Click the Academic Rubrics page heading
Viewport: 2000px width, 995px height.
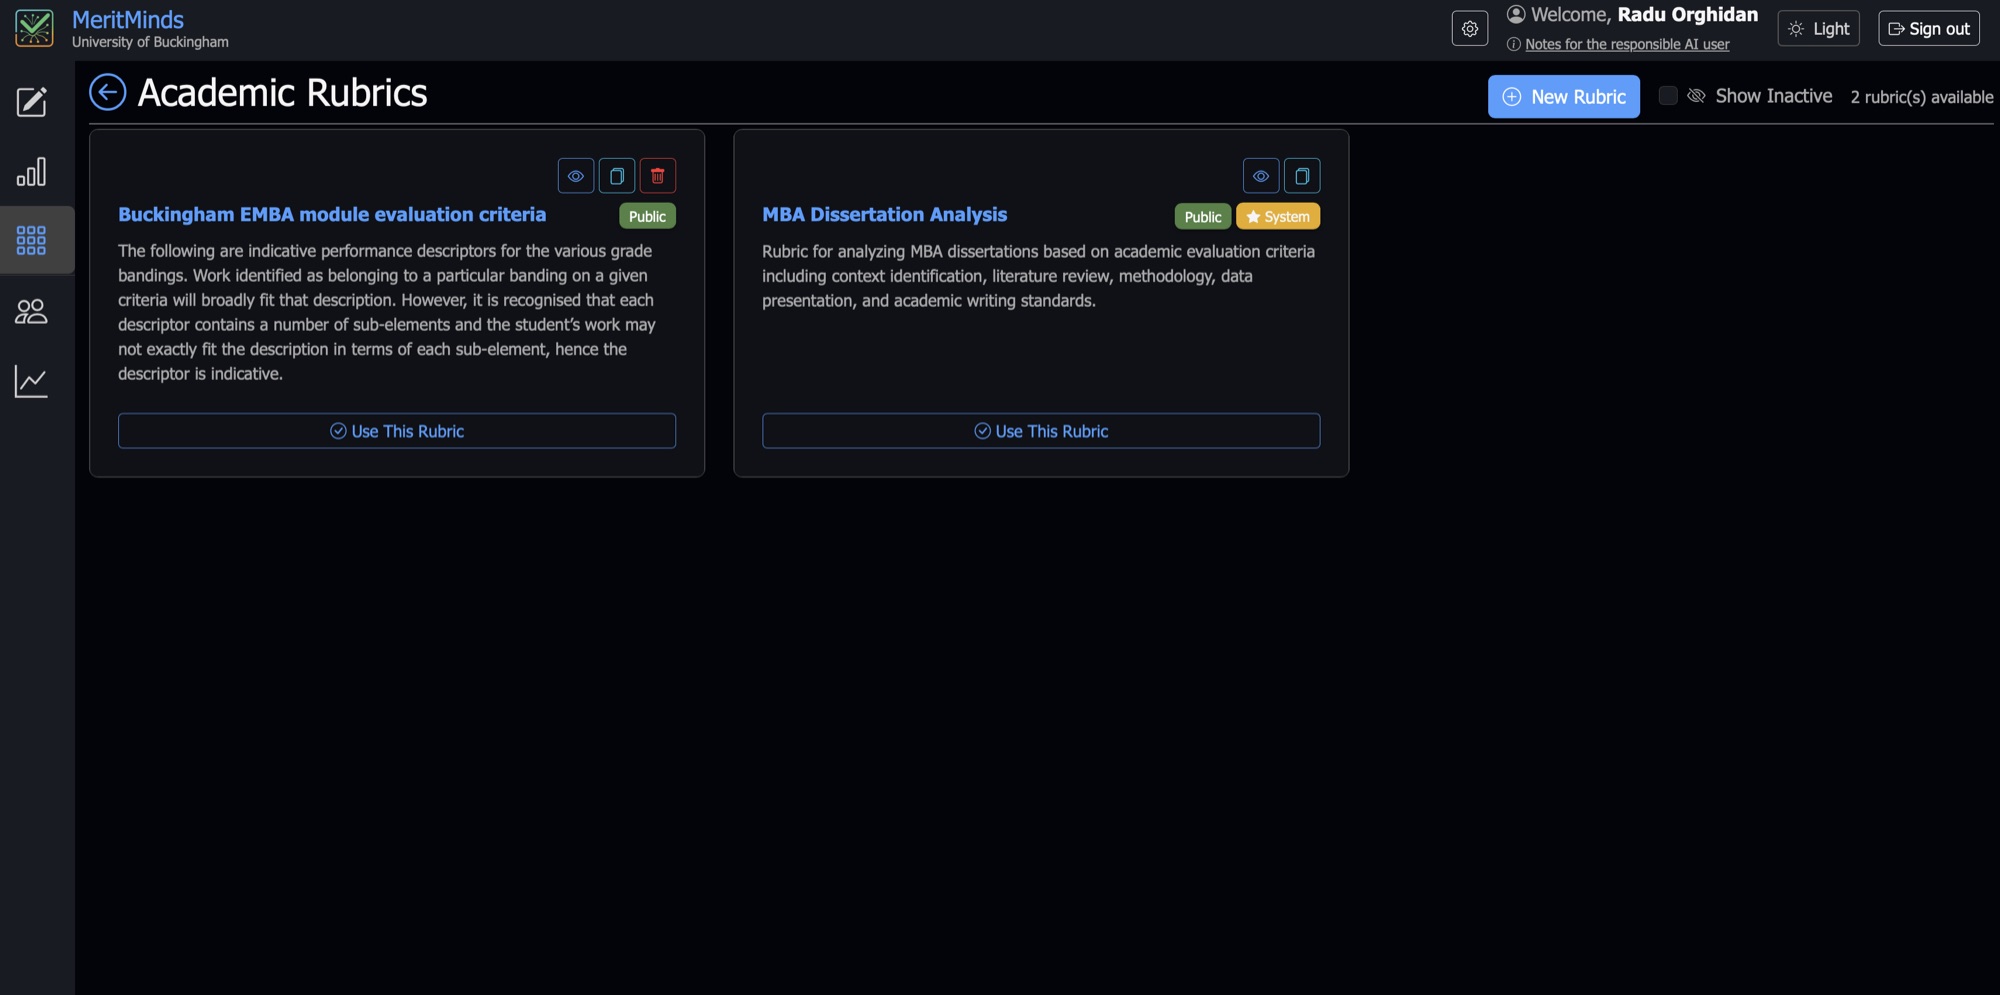click(x=282, y=93)
